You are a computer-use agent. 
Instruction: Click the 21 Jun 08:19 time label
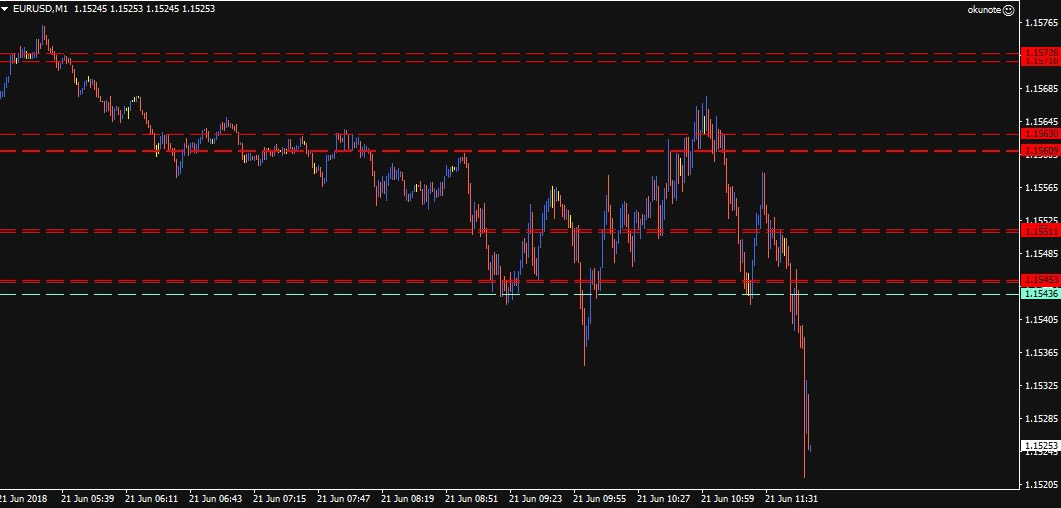(x=409, y=499)
